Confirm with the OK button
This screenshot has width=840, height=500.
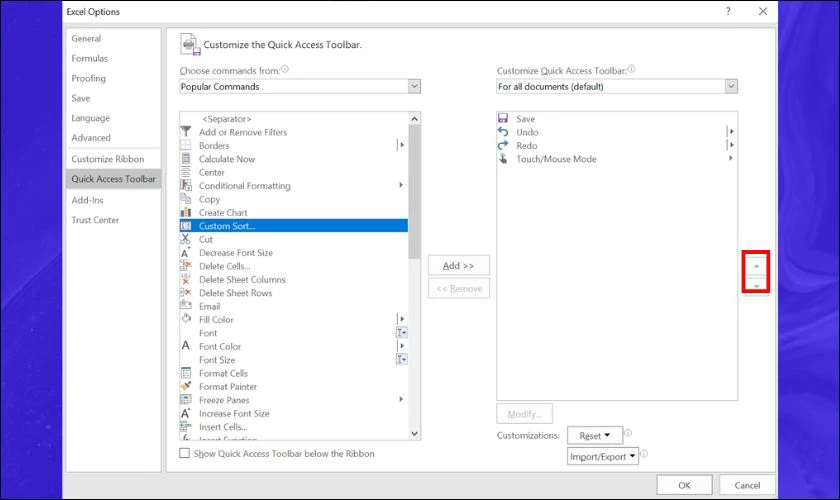tap(684, 485)
